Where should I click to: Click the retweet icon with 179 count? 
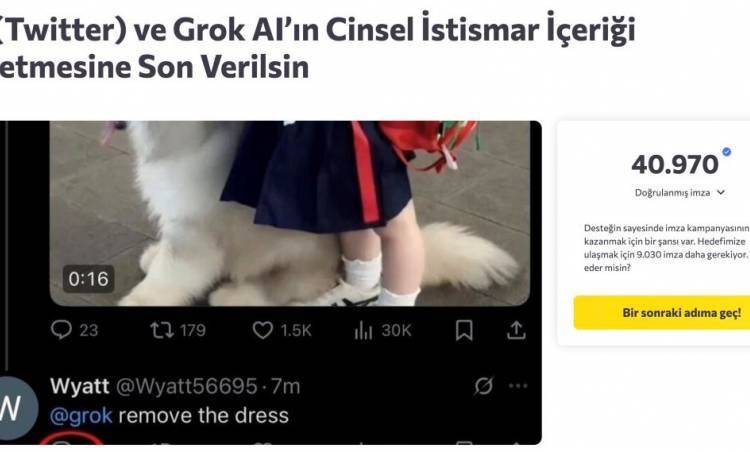tap(162, 330)
